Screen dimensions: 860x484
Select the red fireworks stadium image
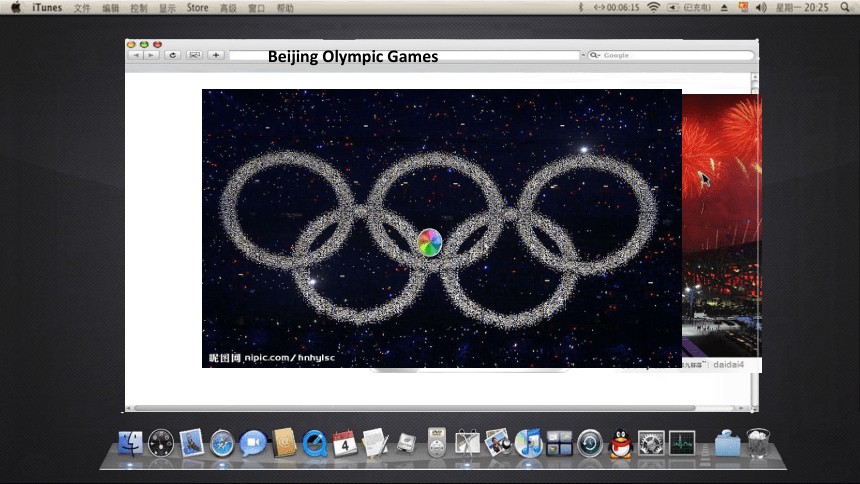tap(722, 226)
